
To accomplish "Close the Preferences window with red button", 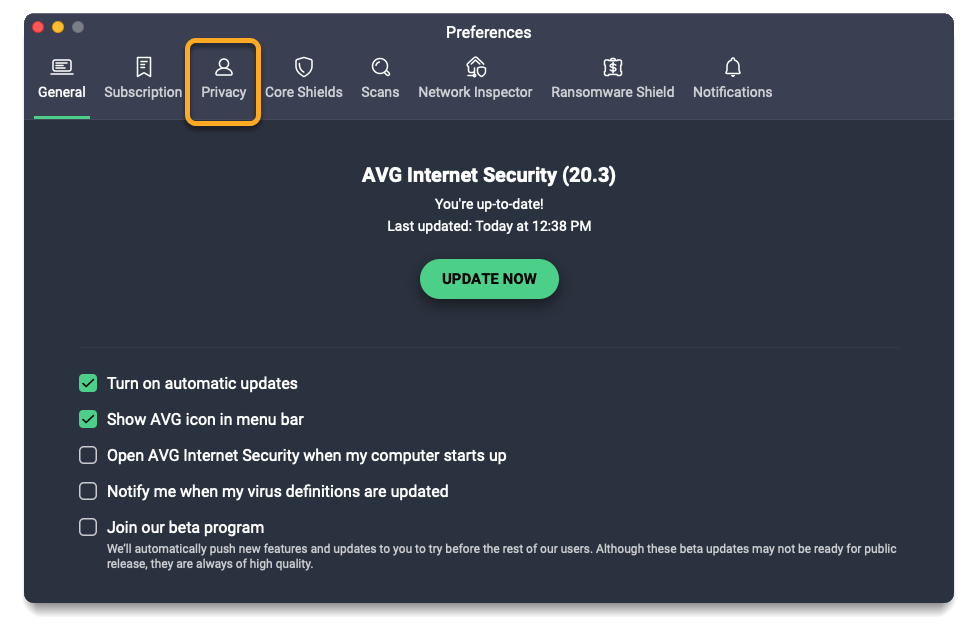I will pyautogui.click(x=37, y=27).
